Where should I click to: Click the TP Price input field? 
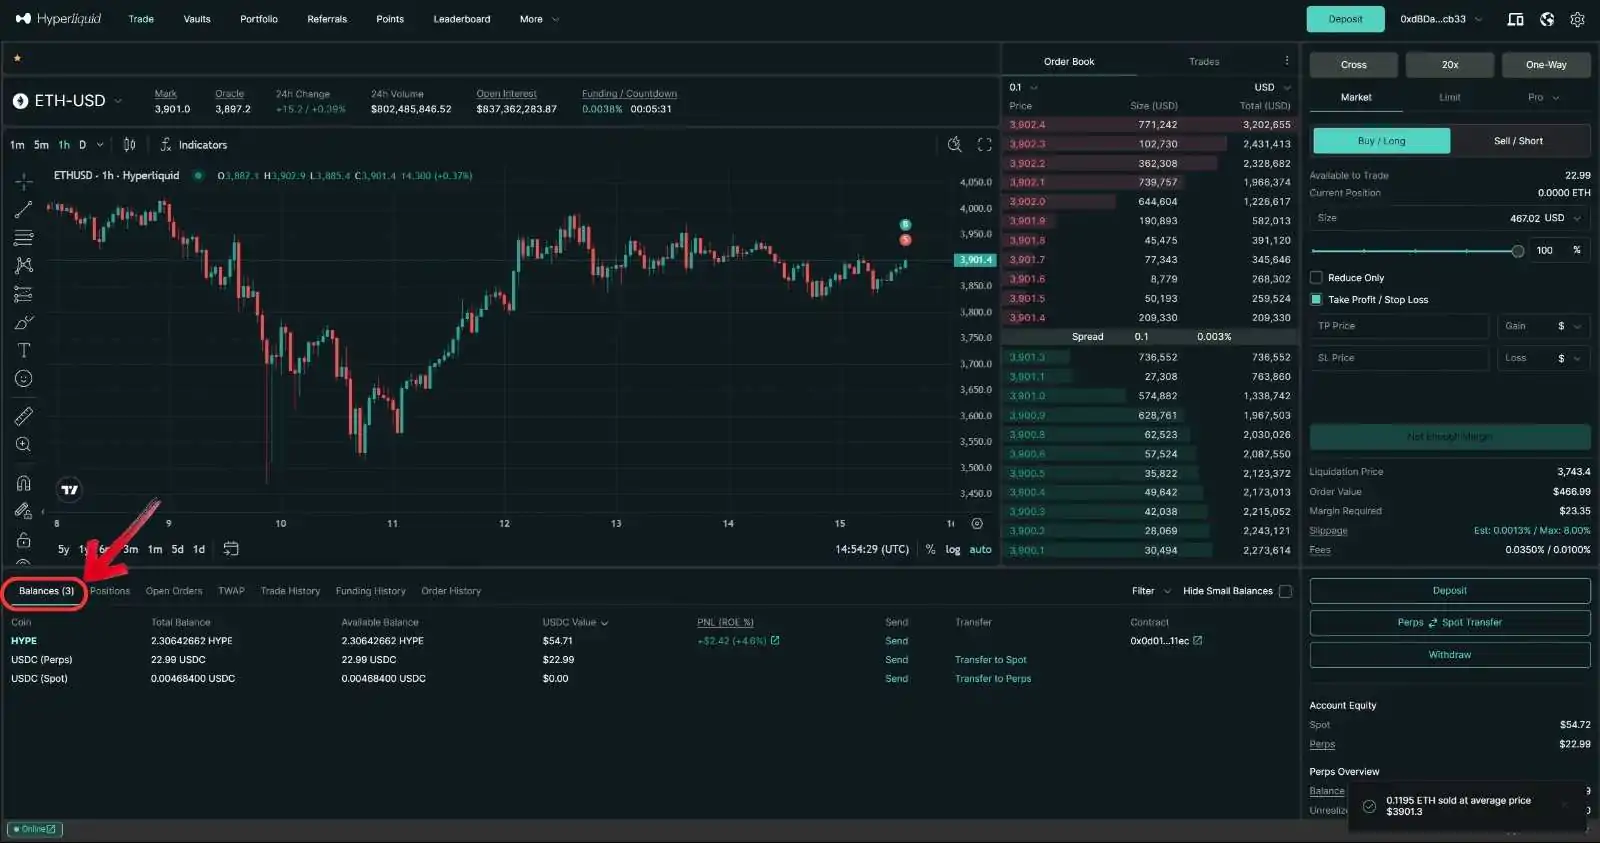point(1400,326)
